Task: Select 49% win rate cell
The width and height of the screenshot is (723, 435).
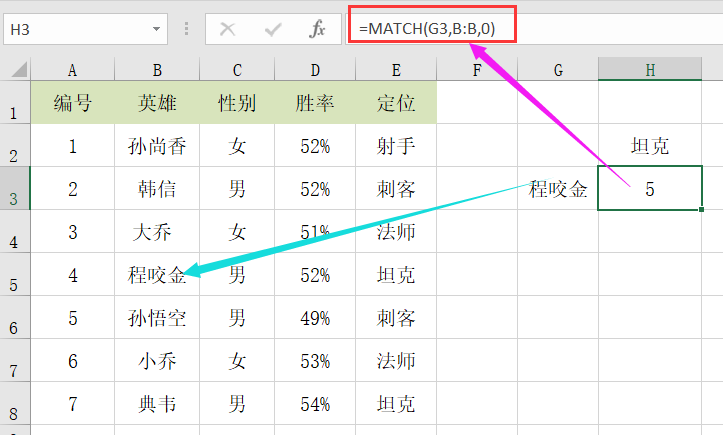Action: tap(315, 317)
